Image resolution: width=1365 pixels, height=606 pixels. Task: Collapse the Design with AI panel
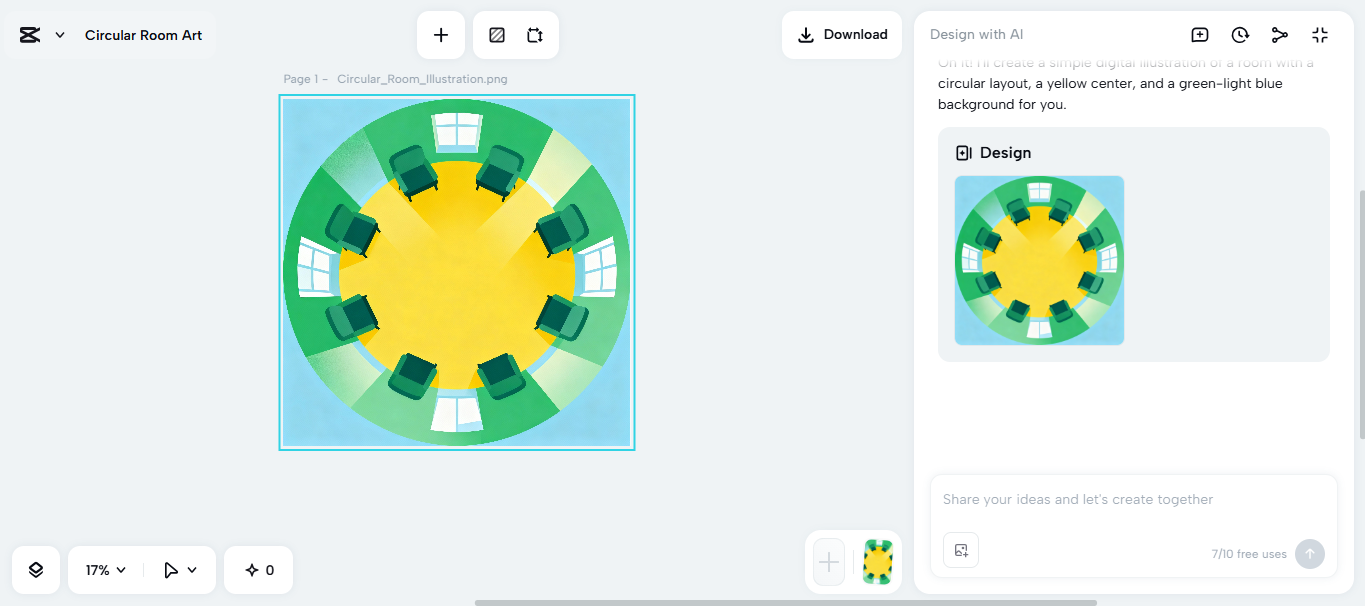click(1320, 35)
